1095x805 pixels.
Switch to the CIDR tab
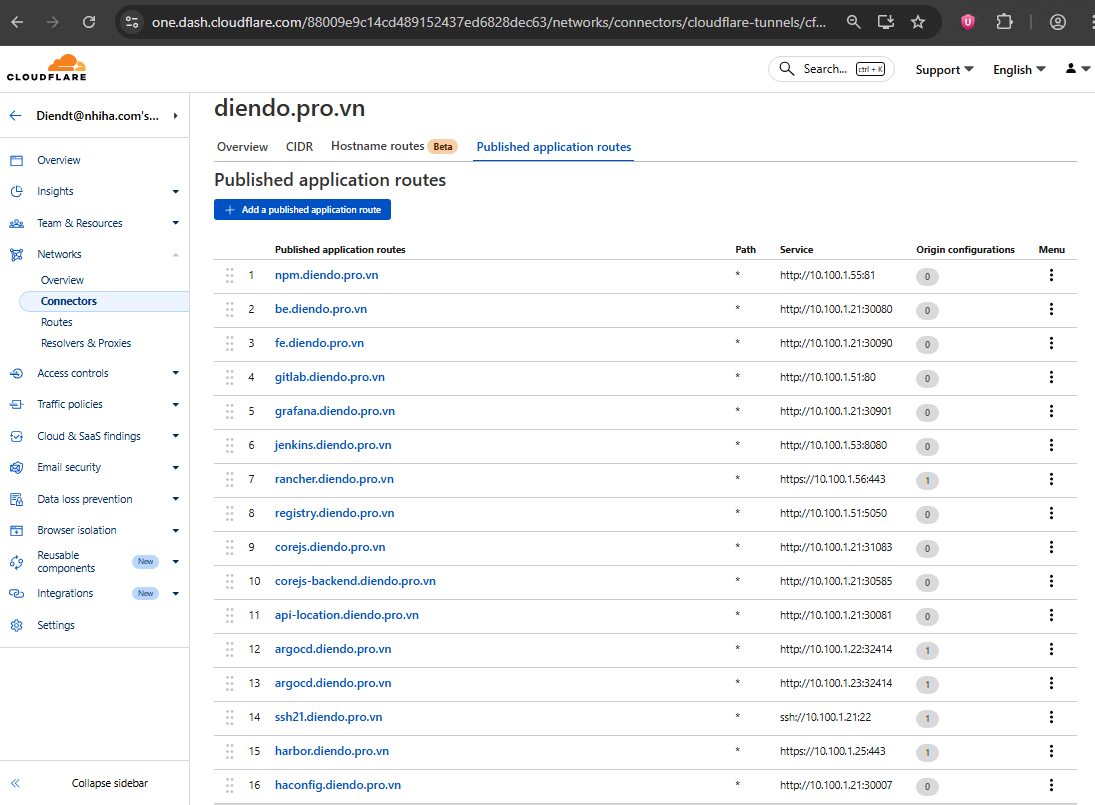point(299,147)
